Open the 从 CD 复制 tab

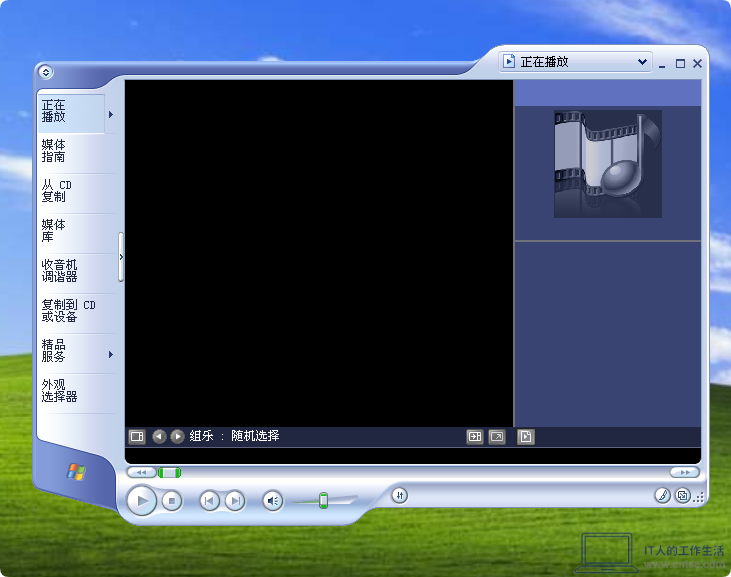pos(77,191)
